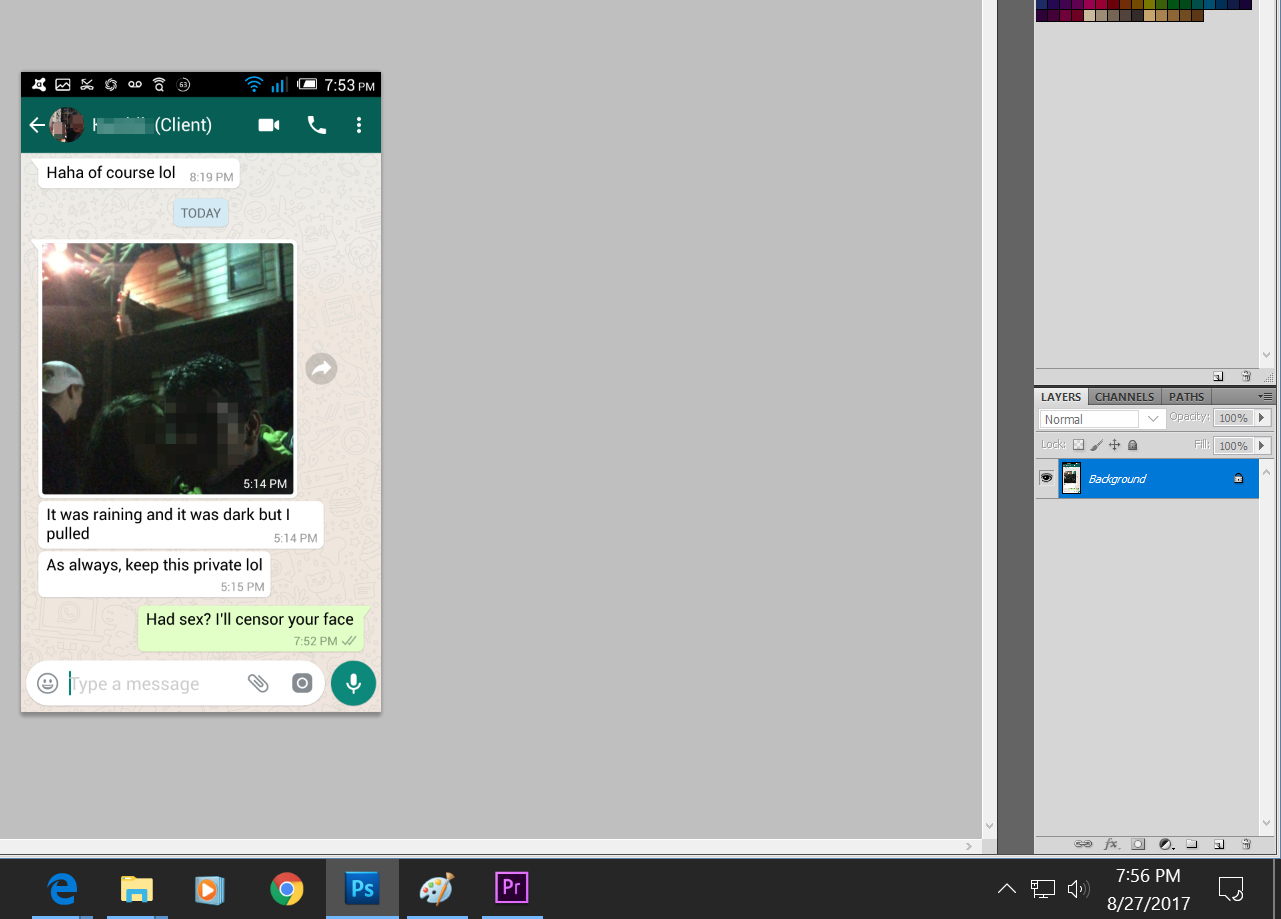Image resolution: width=1281 pixels, height=919 pixels.
Task: Hide the Background layer eye icon
Action: pos(1046,478)
